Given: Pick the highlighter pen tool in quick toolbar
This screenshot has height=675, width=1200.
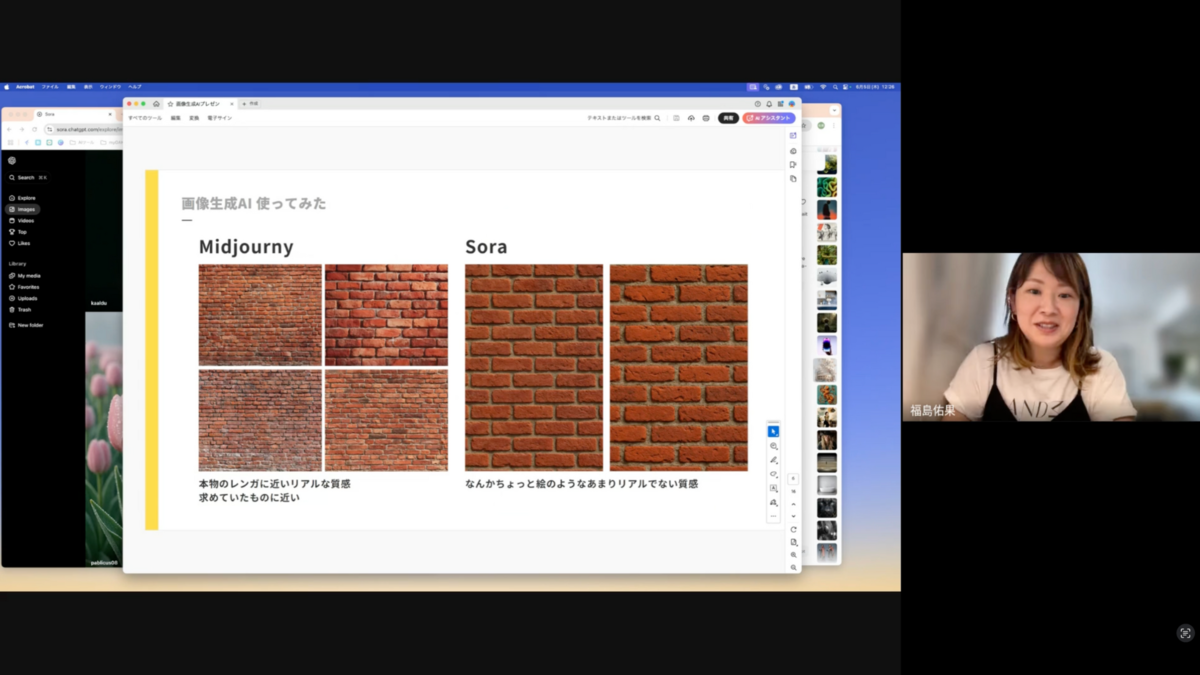Looking at the screenshot, I should pos(774,460).
